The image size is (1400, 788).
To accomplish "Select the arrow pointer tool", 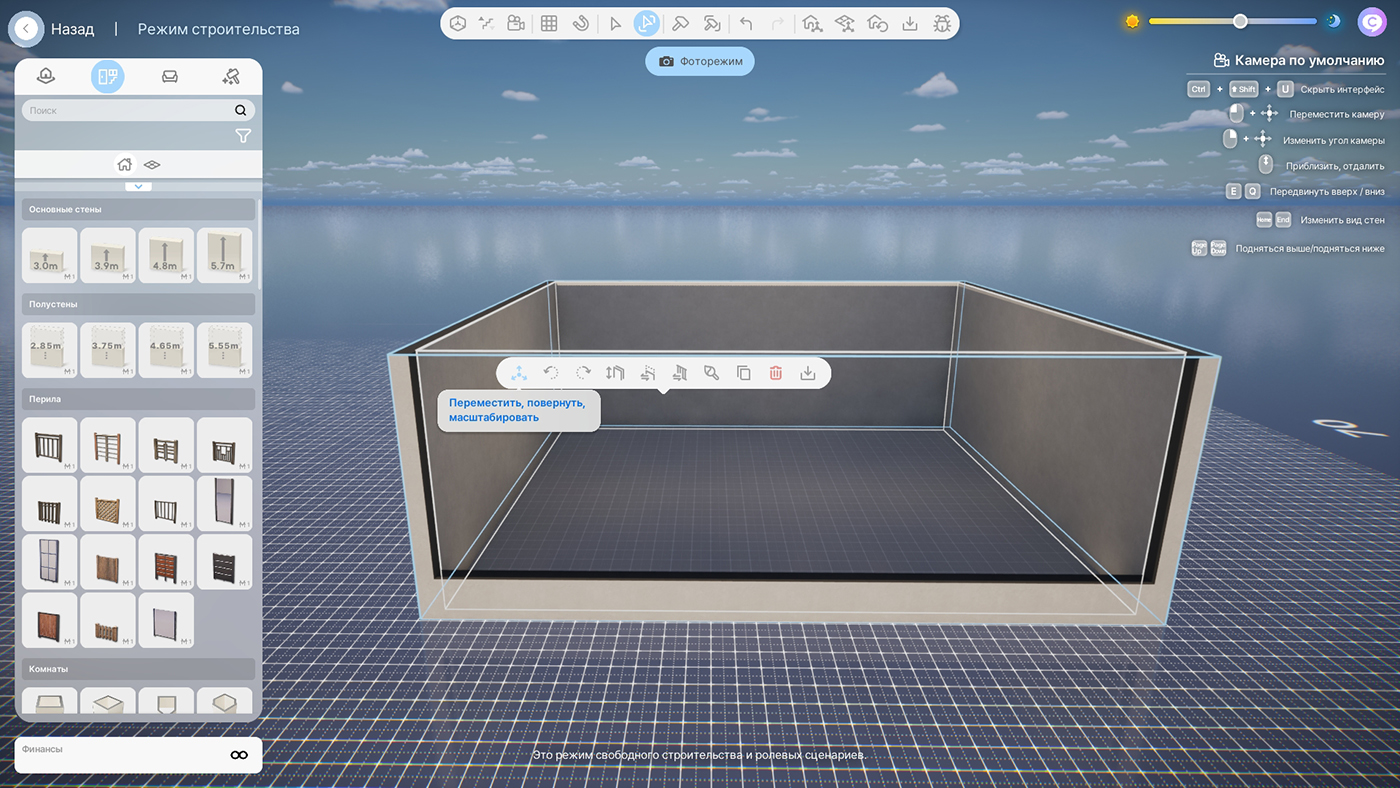I will coord(615,23).
